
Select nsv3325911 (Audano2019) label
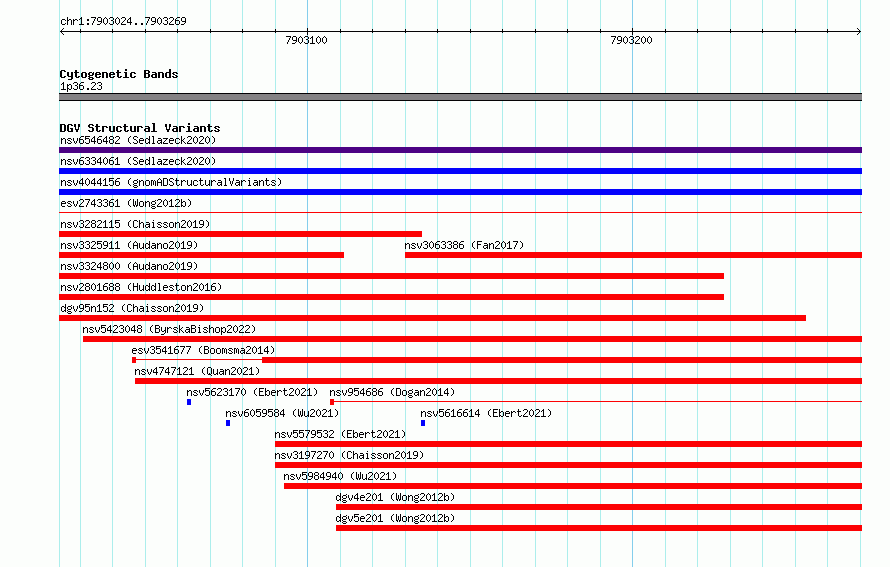(x=129, y=245)
